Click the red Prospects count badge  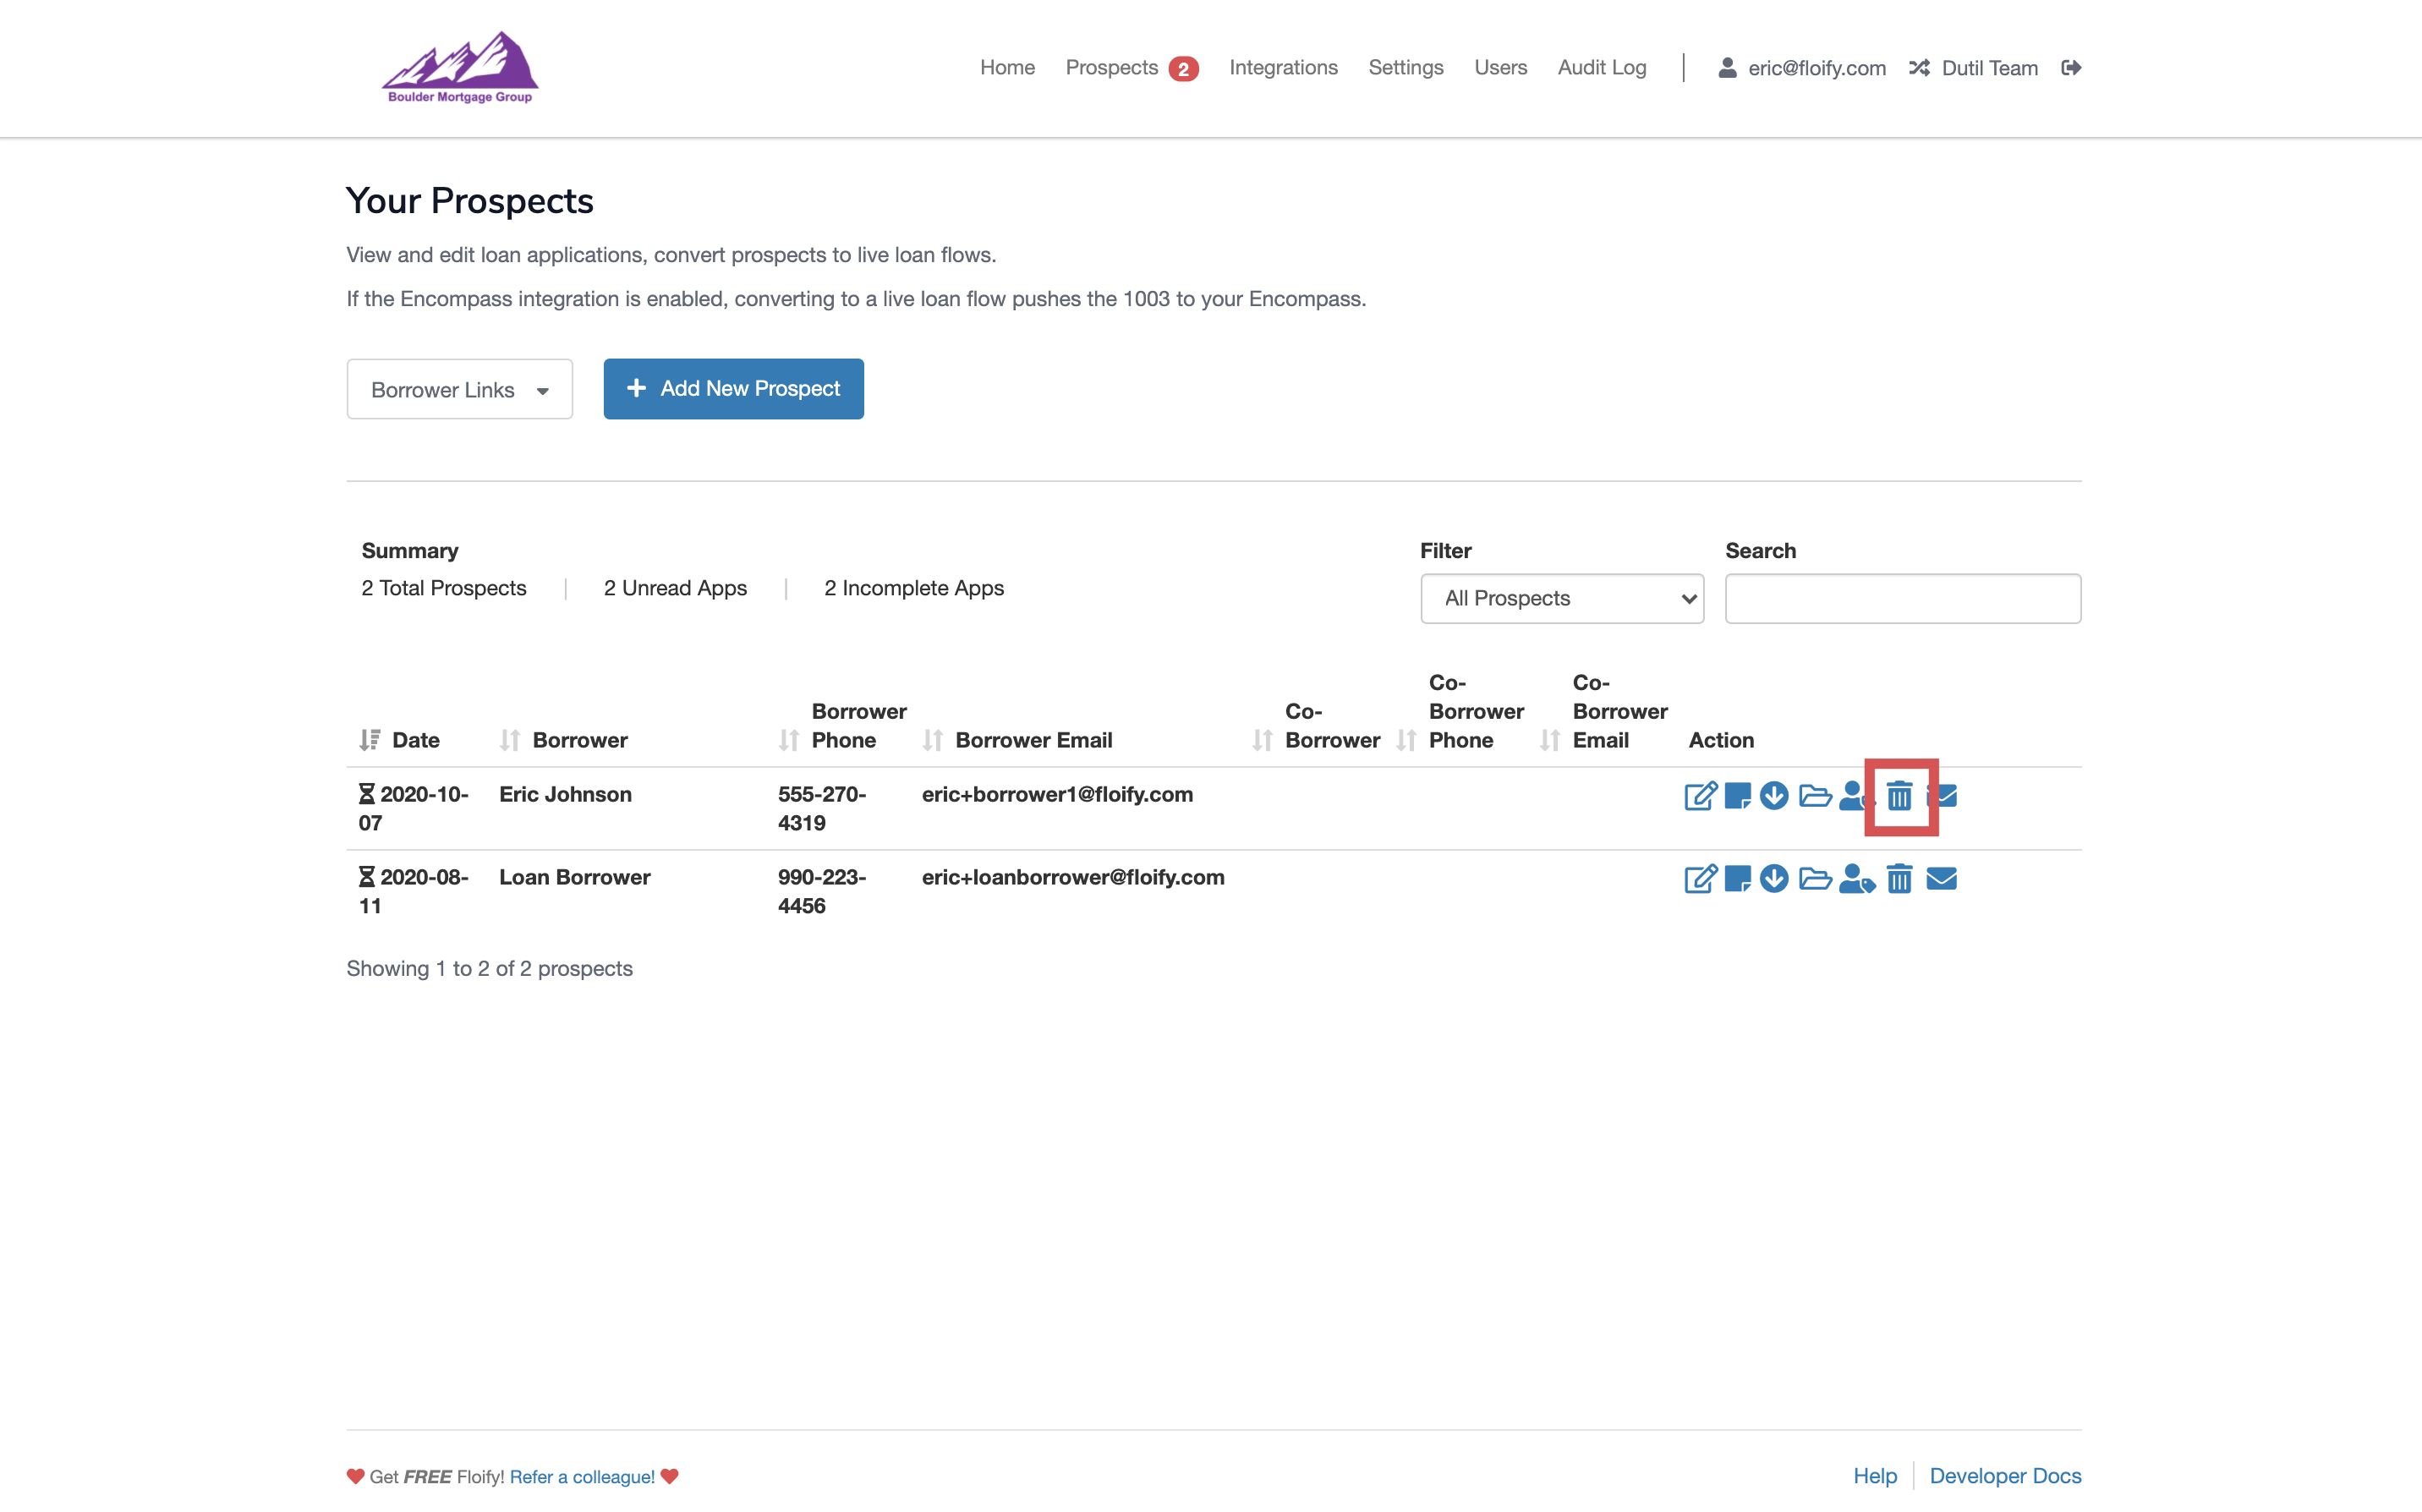pyautogui.click(x=1183, y=69)
